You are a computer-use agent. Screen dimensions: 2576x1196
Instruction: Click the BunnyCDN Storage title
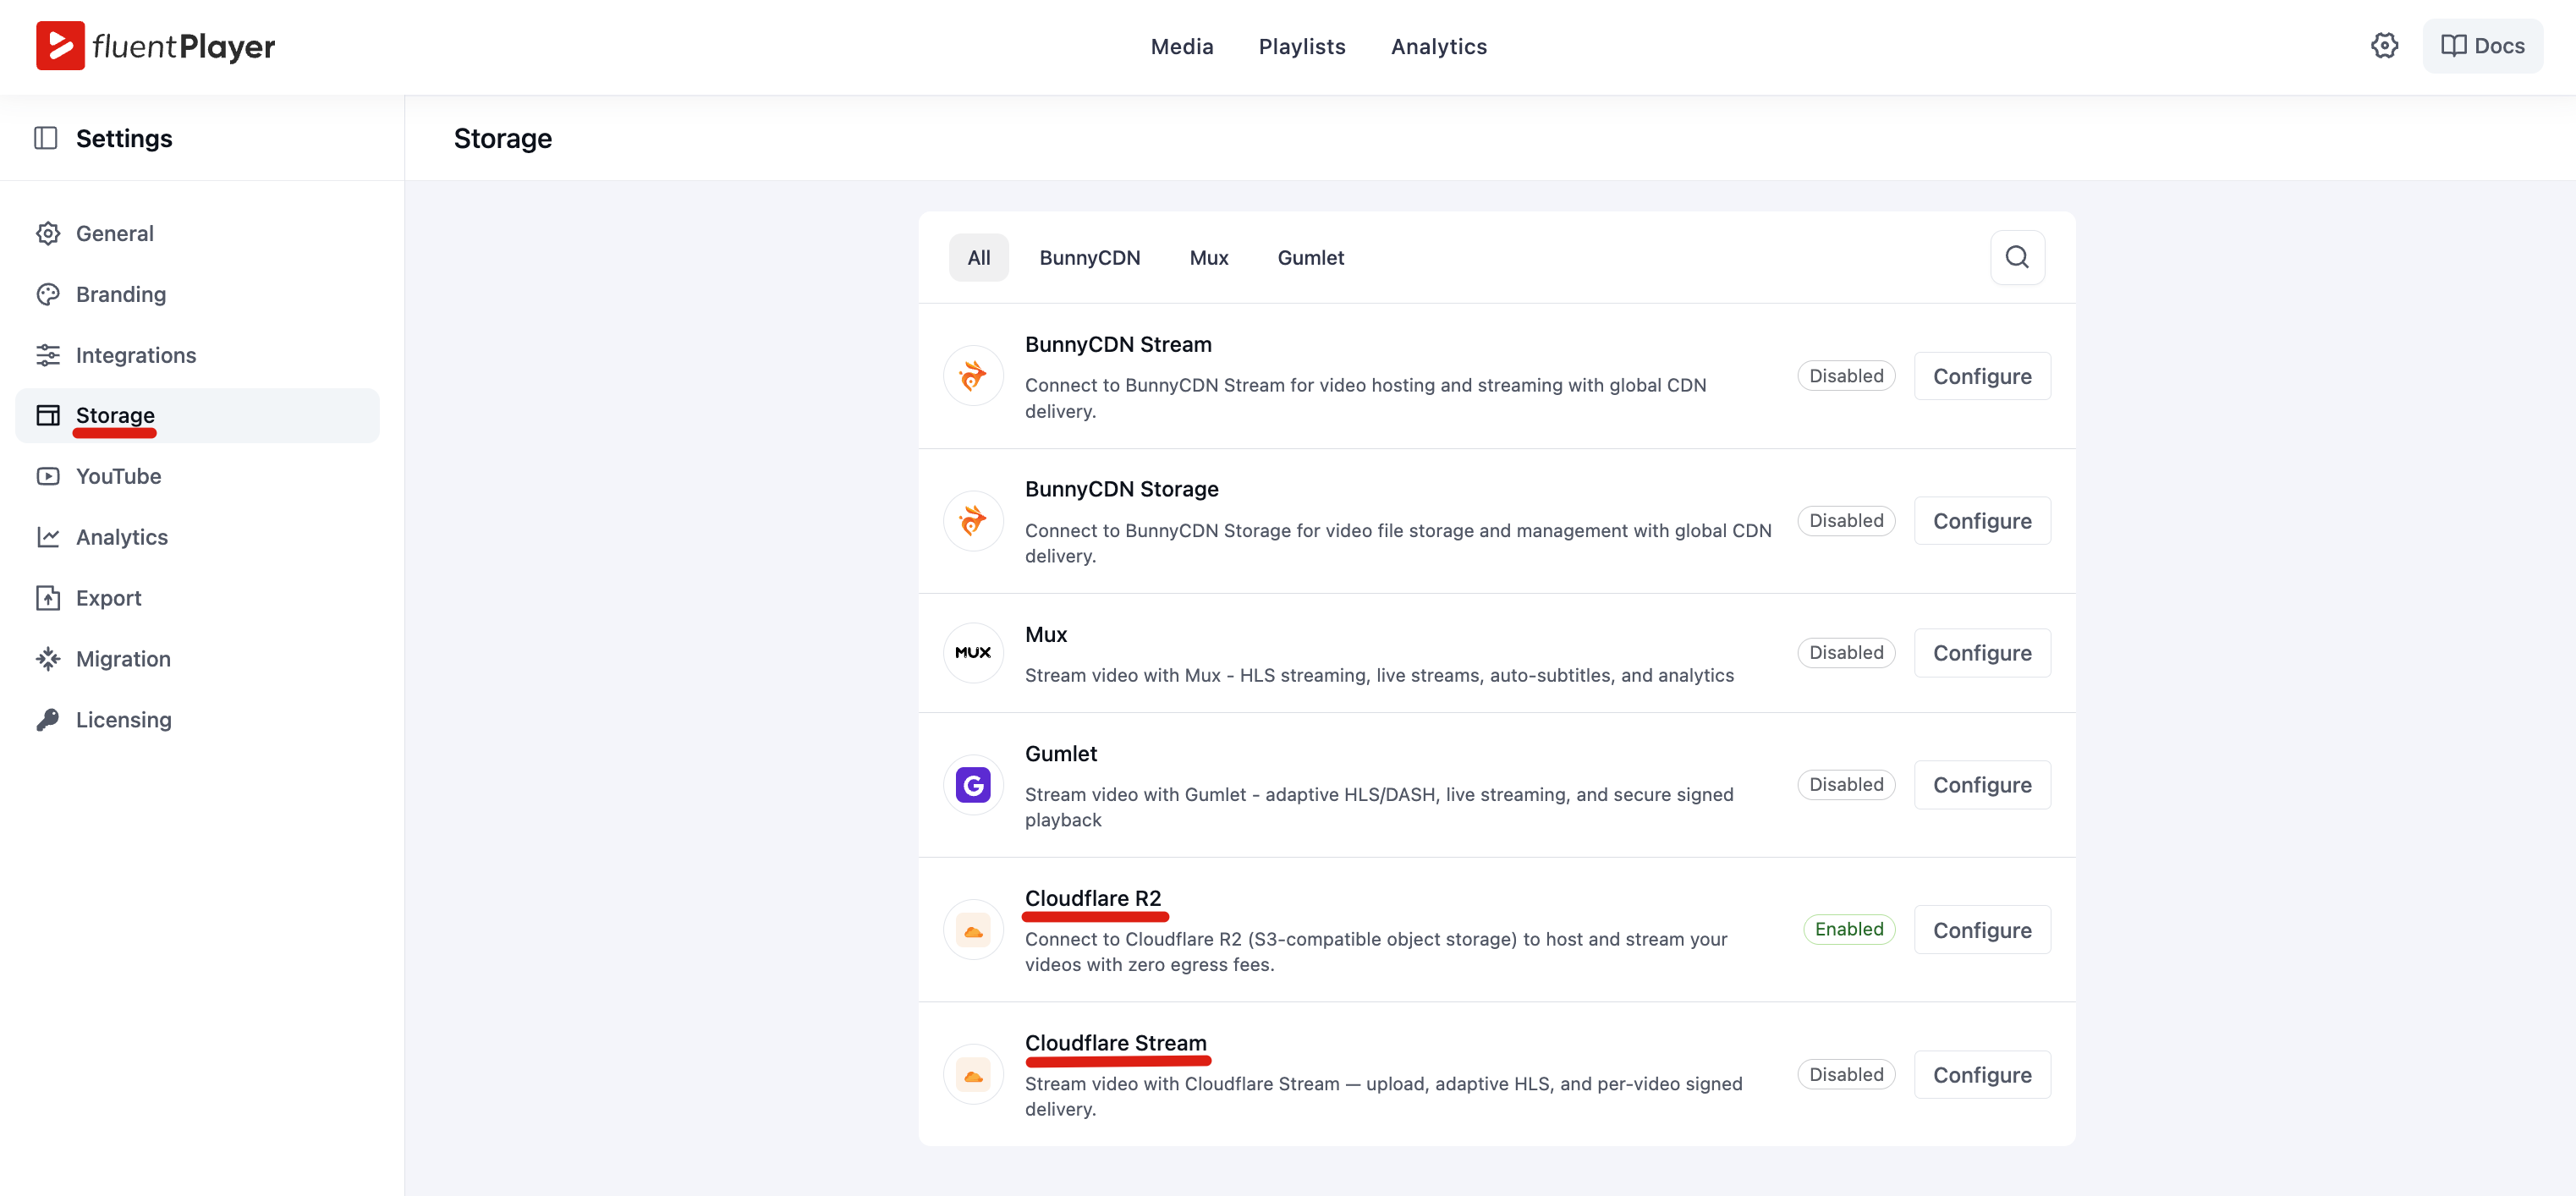(x=1121, y=489)
